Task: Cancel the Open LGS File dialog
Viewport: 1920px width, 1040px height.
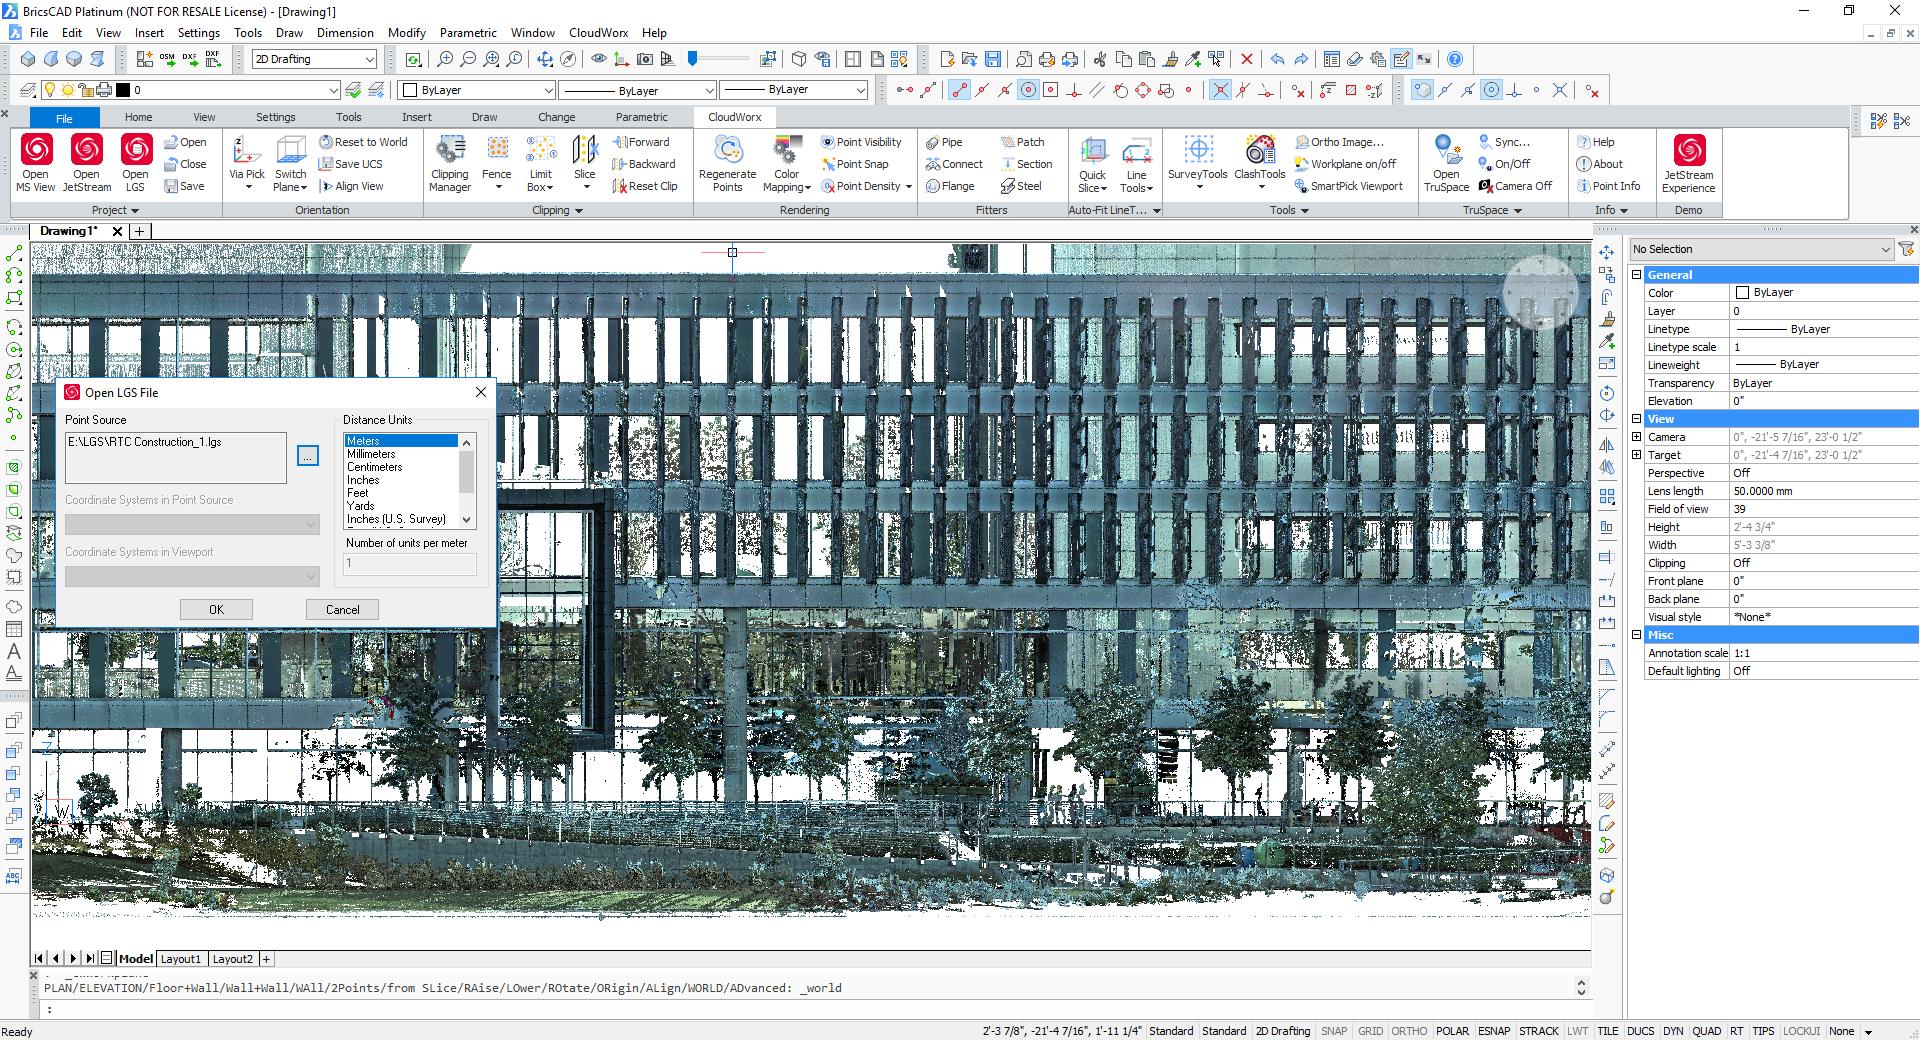Action: click(x=342, y=610)
